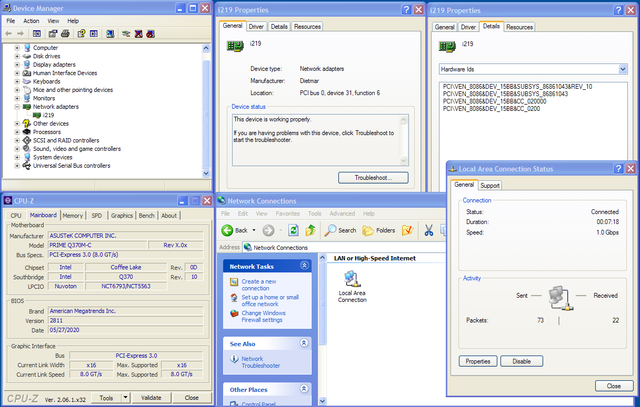Viewport: 640px width, 407px height.
Task: Expand the Computer node
Action: [x=17, y=48]
